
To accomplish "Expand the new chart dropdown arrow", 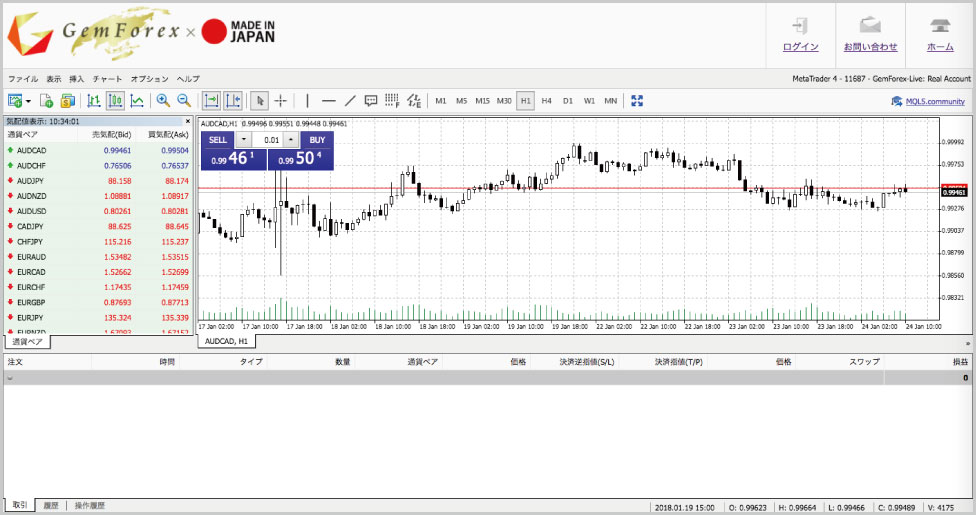I will [x=28, y=101].
